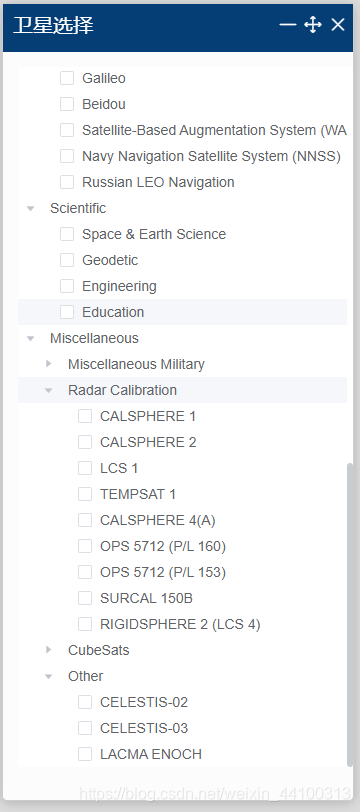The height and width of the screenshot is (812, 360).
Task: Expand the CubeSats node
Action: pyautogui.click(x=49, y=650)
